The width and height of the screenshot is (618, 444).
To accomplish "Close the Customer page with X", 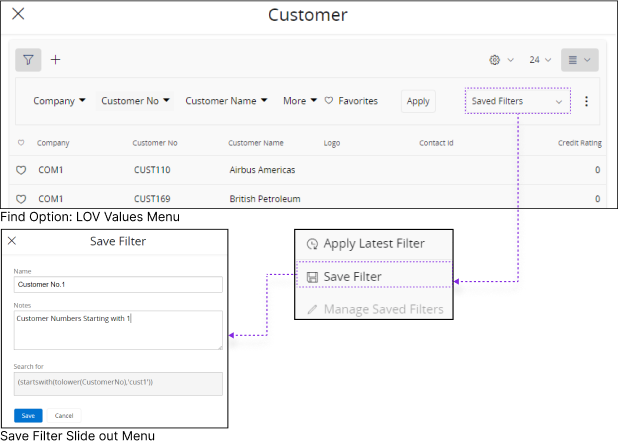I will (18, 14).
